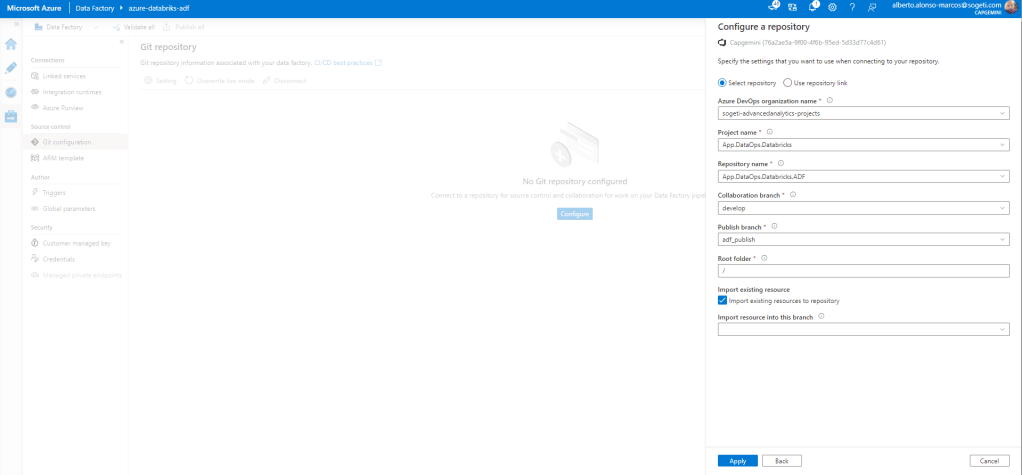Image resolution: width=1022 pixels, height=475 pixels.
Task: Open notifications bell in top bar
Action: coord(812,7)
